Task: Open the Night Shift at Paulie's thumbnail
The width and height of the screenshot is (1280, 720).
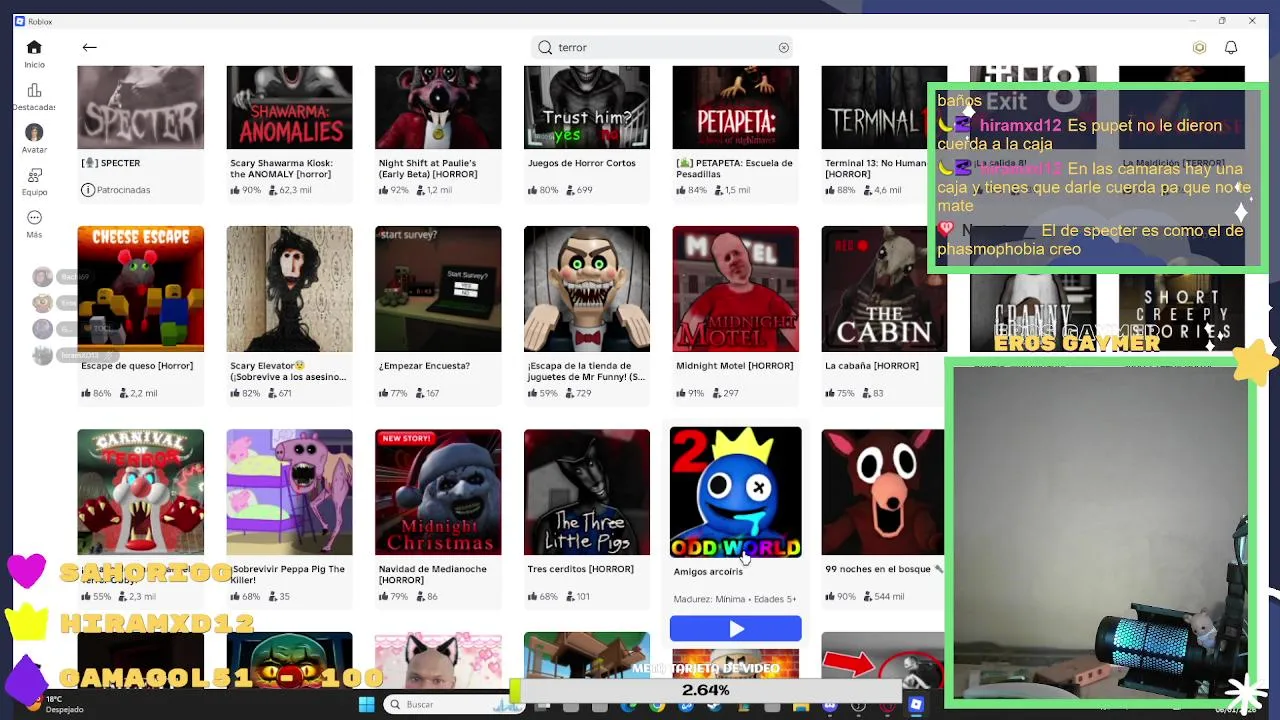Action: tap(438, 107)
